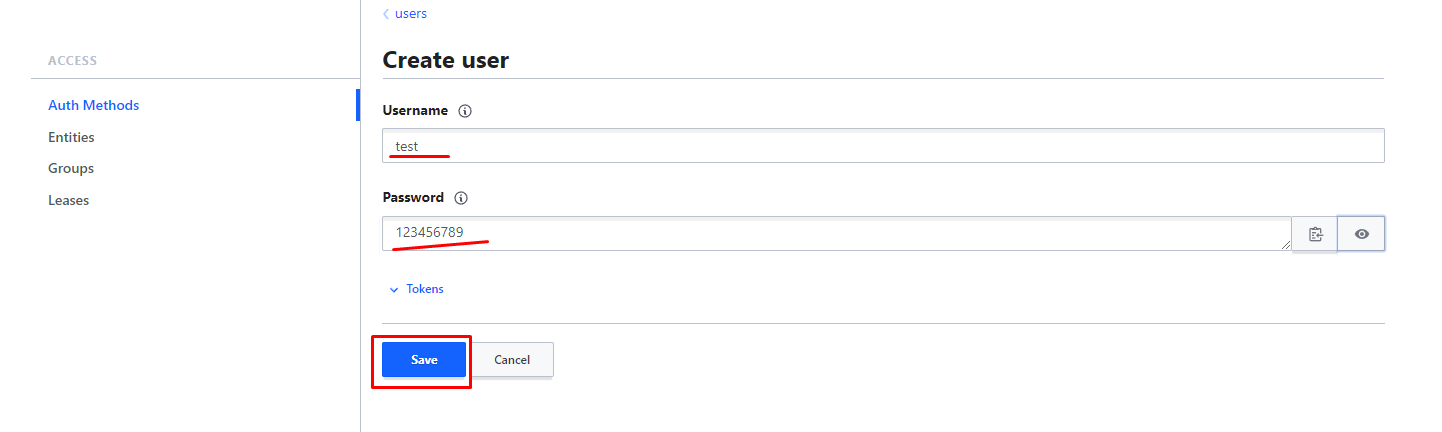The height and width of the screenshot is (432, 1442).
Task: Click the Password field label
Action: [413, 198]
